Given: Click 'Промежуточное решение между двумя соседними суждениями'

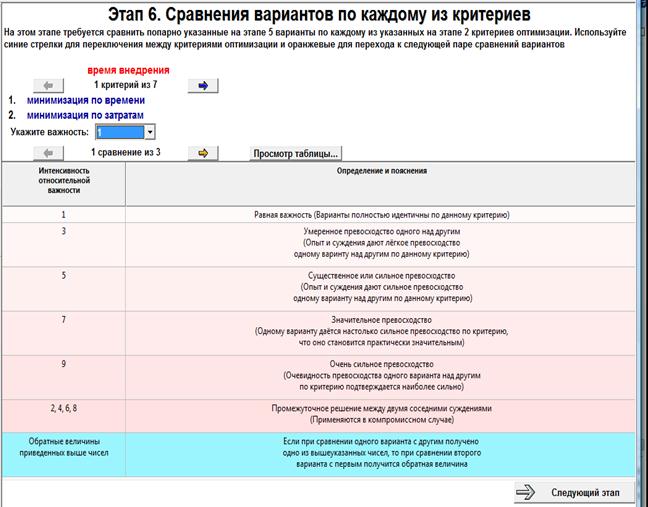Looking at the screenshot, I should click(x=381, y=408).
